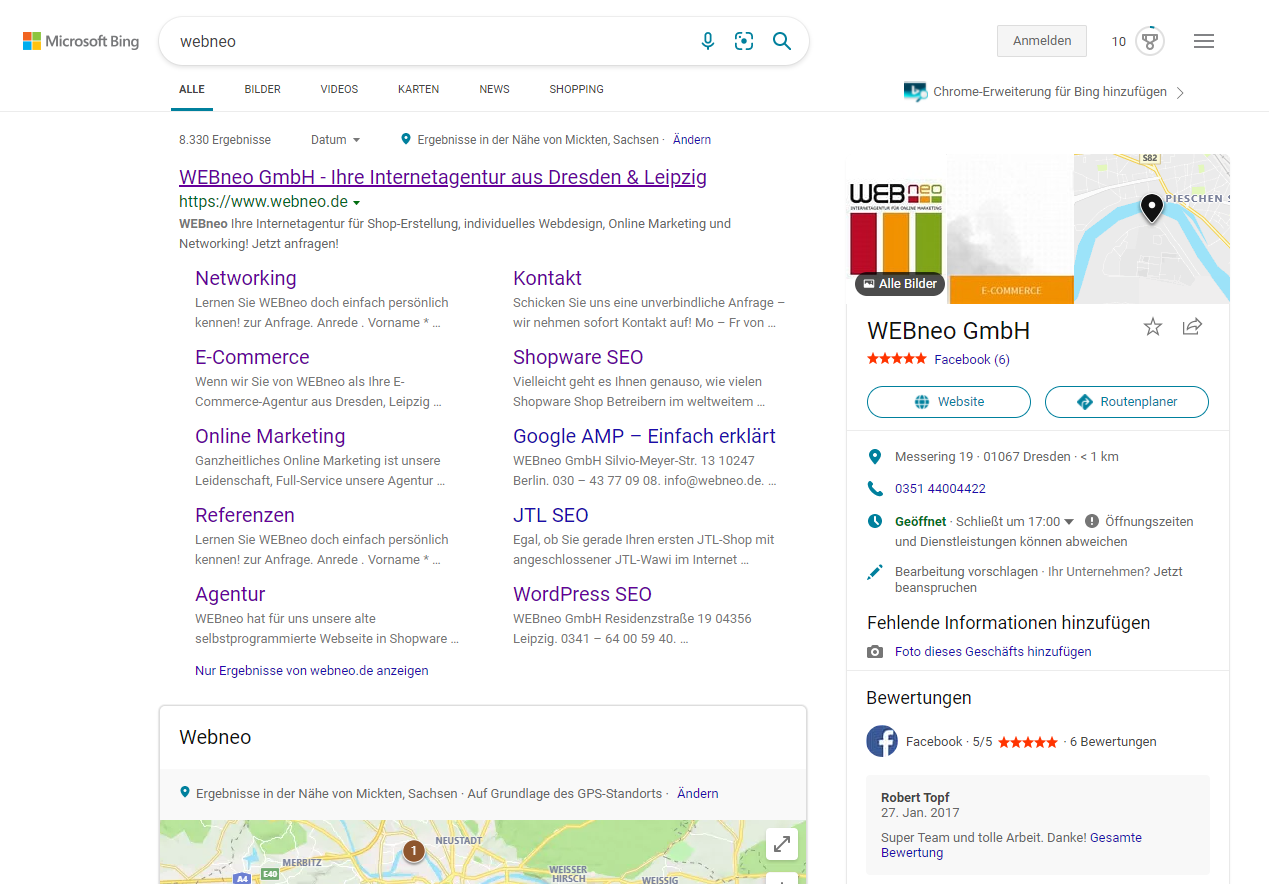1269x884 pixels.
Task: Go to the NEWS tab
Action: click(x=494, y=89)
